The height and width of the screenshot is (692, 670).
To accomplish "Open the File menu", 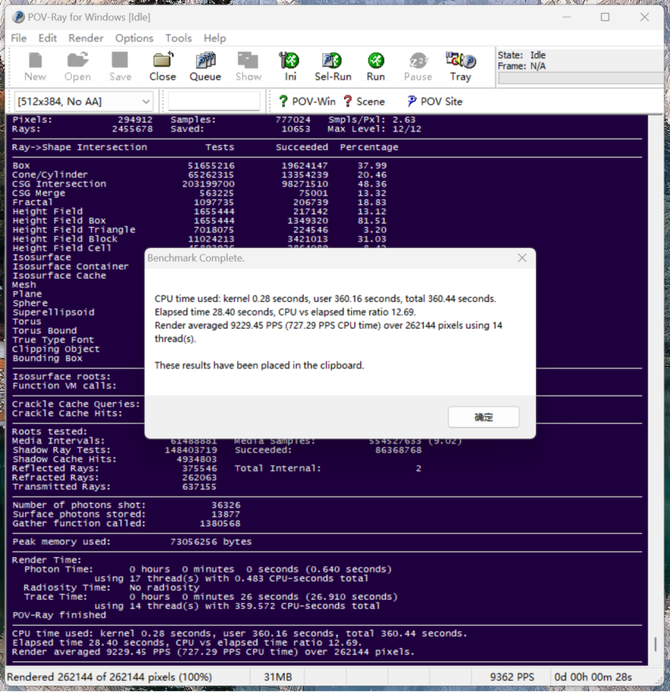I will tap(19, 38).
